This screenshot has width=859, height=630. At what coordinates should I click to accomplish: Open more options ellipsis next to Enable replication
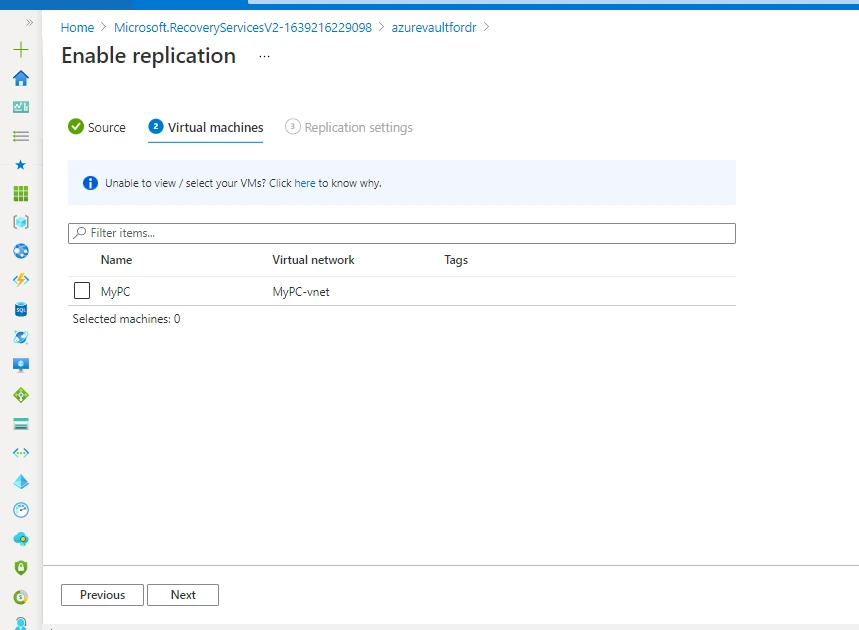pos(264,58)
